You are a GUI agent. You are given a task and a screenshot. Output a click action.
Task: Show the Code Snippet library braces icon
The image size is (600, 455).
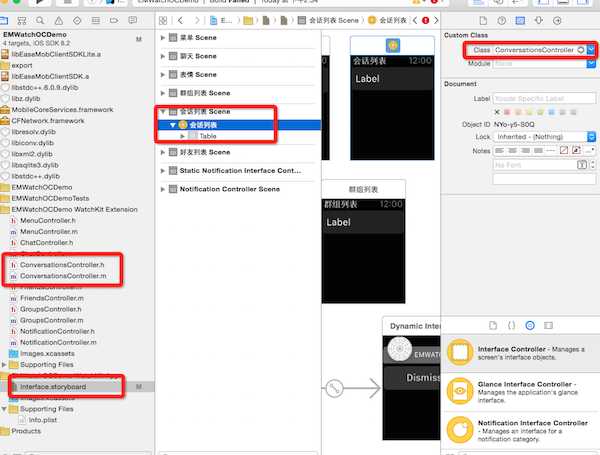(x=511, y=326)
